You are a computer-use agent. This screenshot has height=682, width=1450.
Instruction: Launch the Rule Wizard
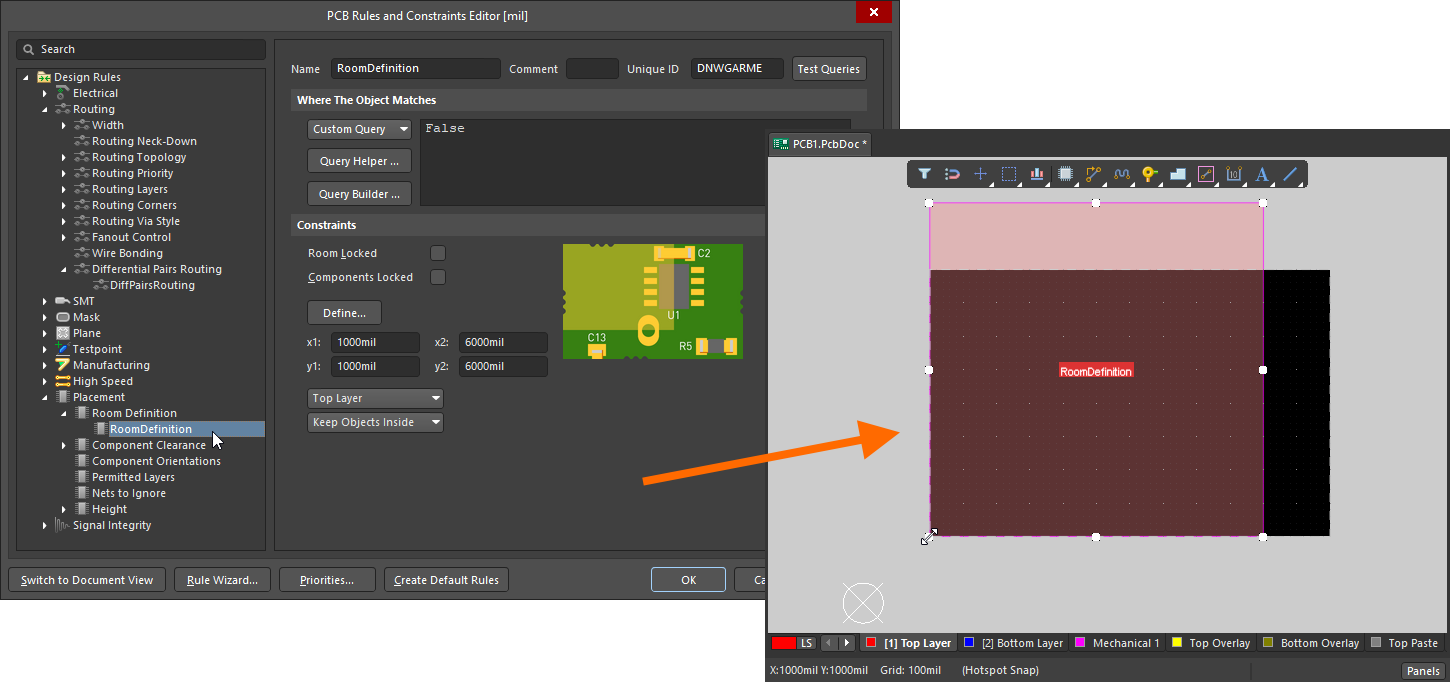point(222,580)
